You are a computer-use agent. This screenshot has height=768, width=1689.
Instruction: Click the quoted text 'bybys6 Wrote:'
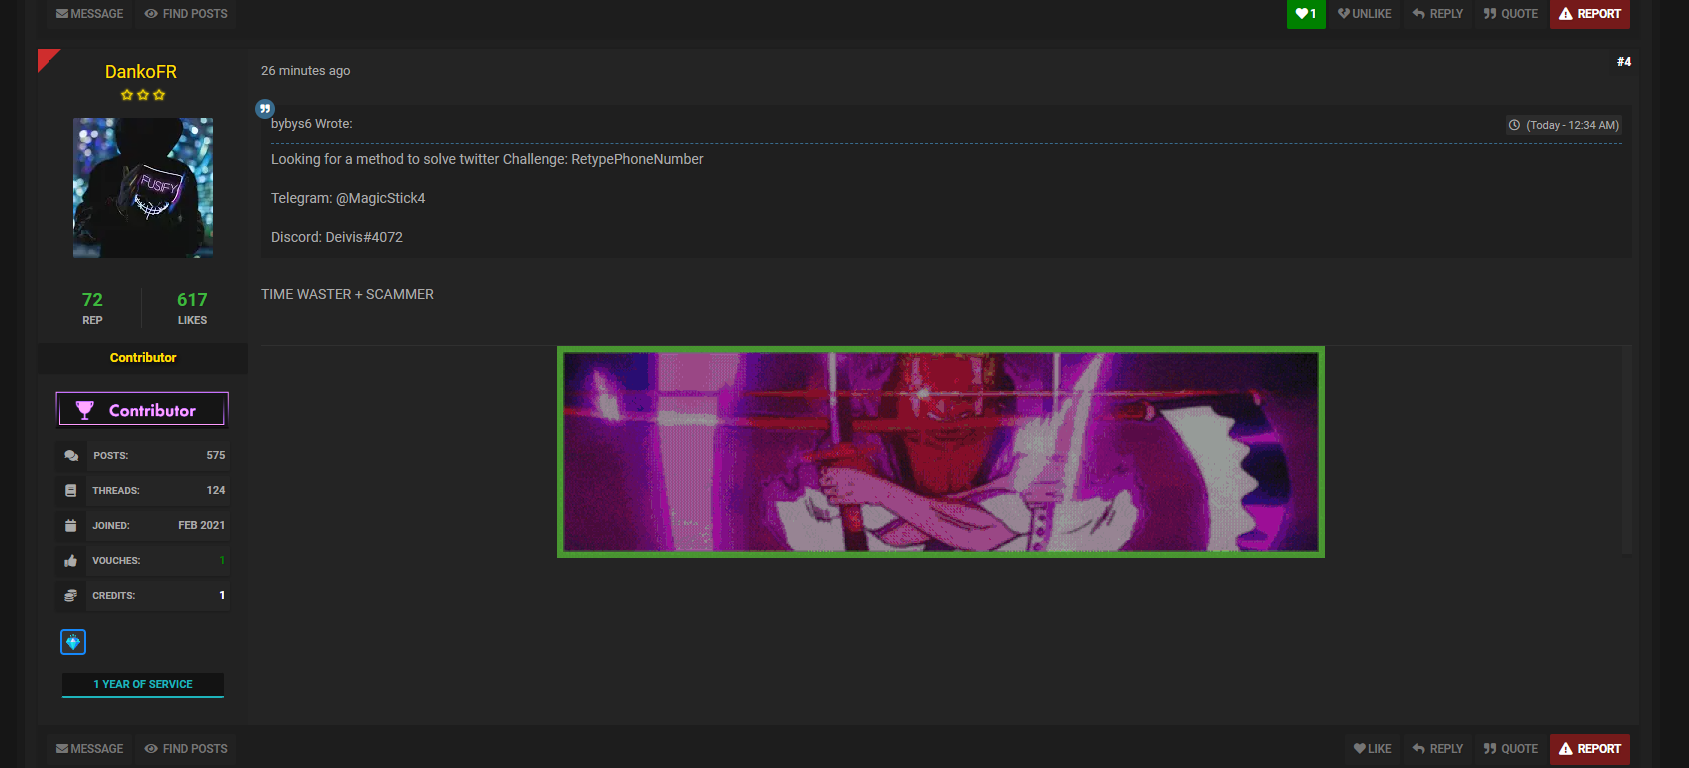coord(312,124)
